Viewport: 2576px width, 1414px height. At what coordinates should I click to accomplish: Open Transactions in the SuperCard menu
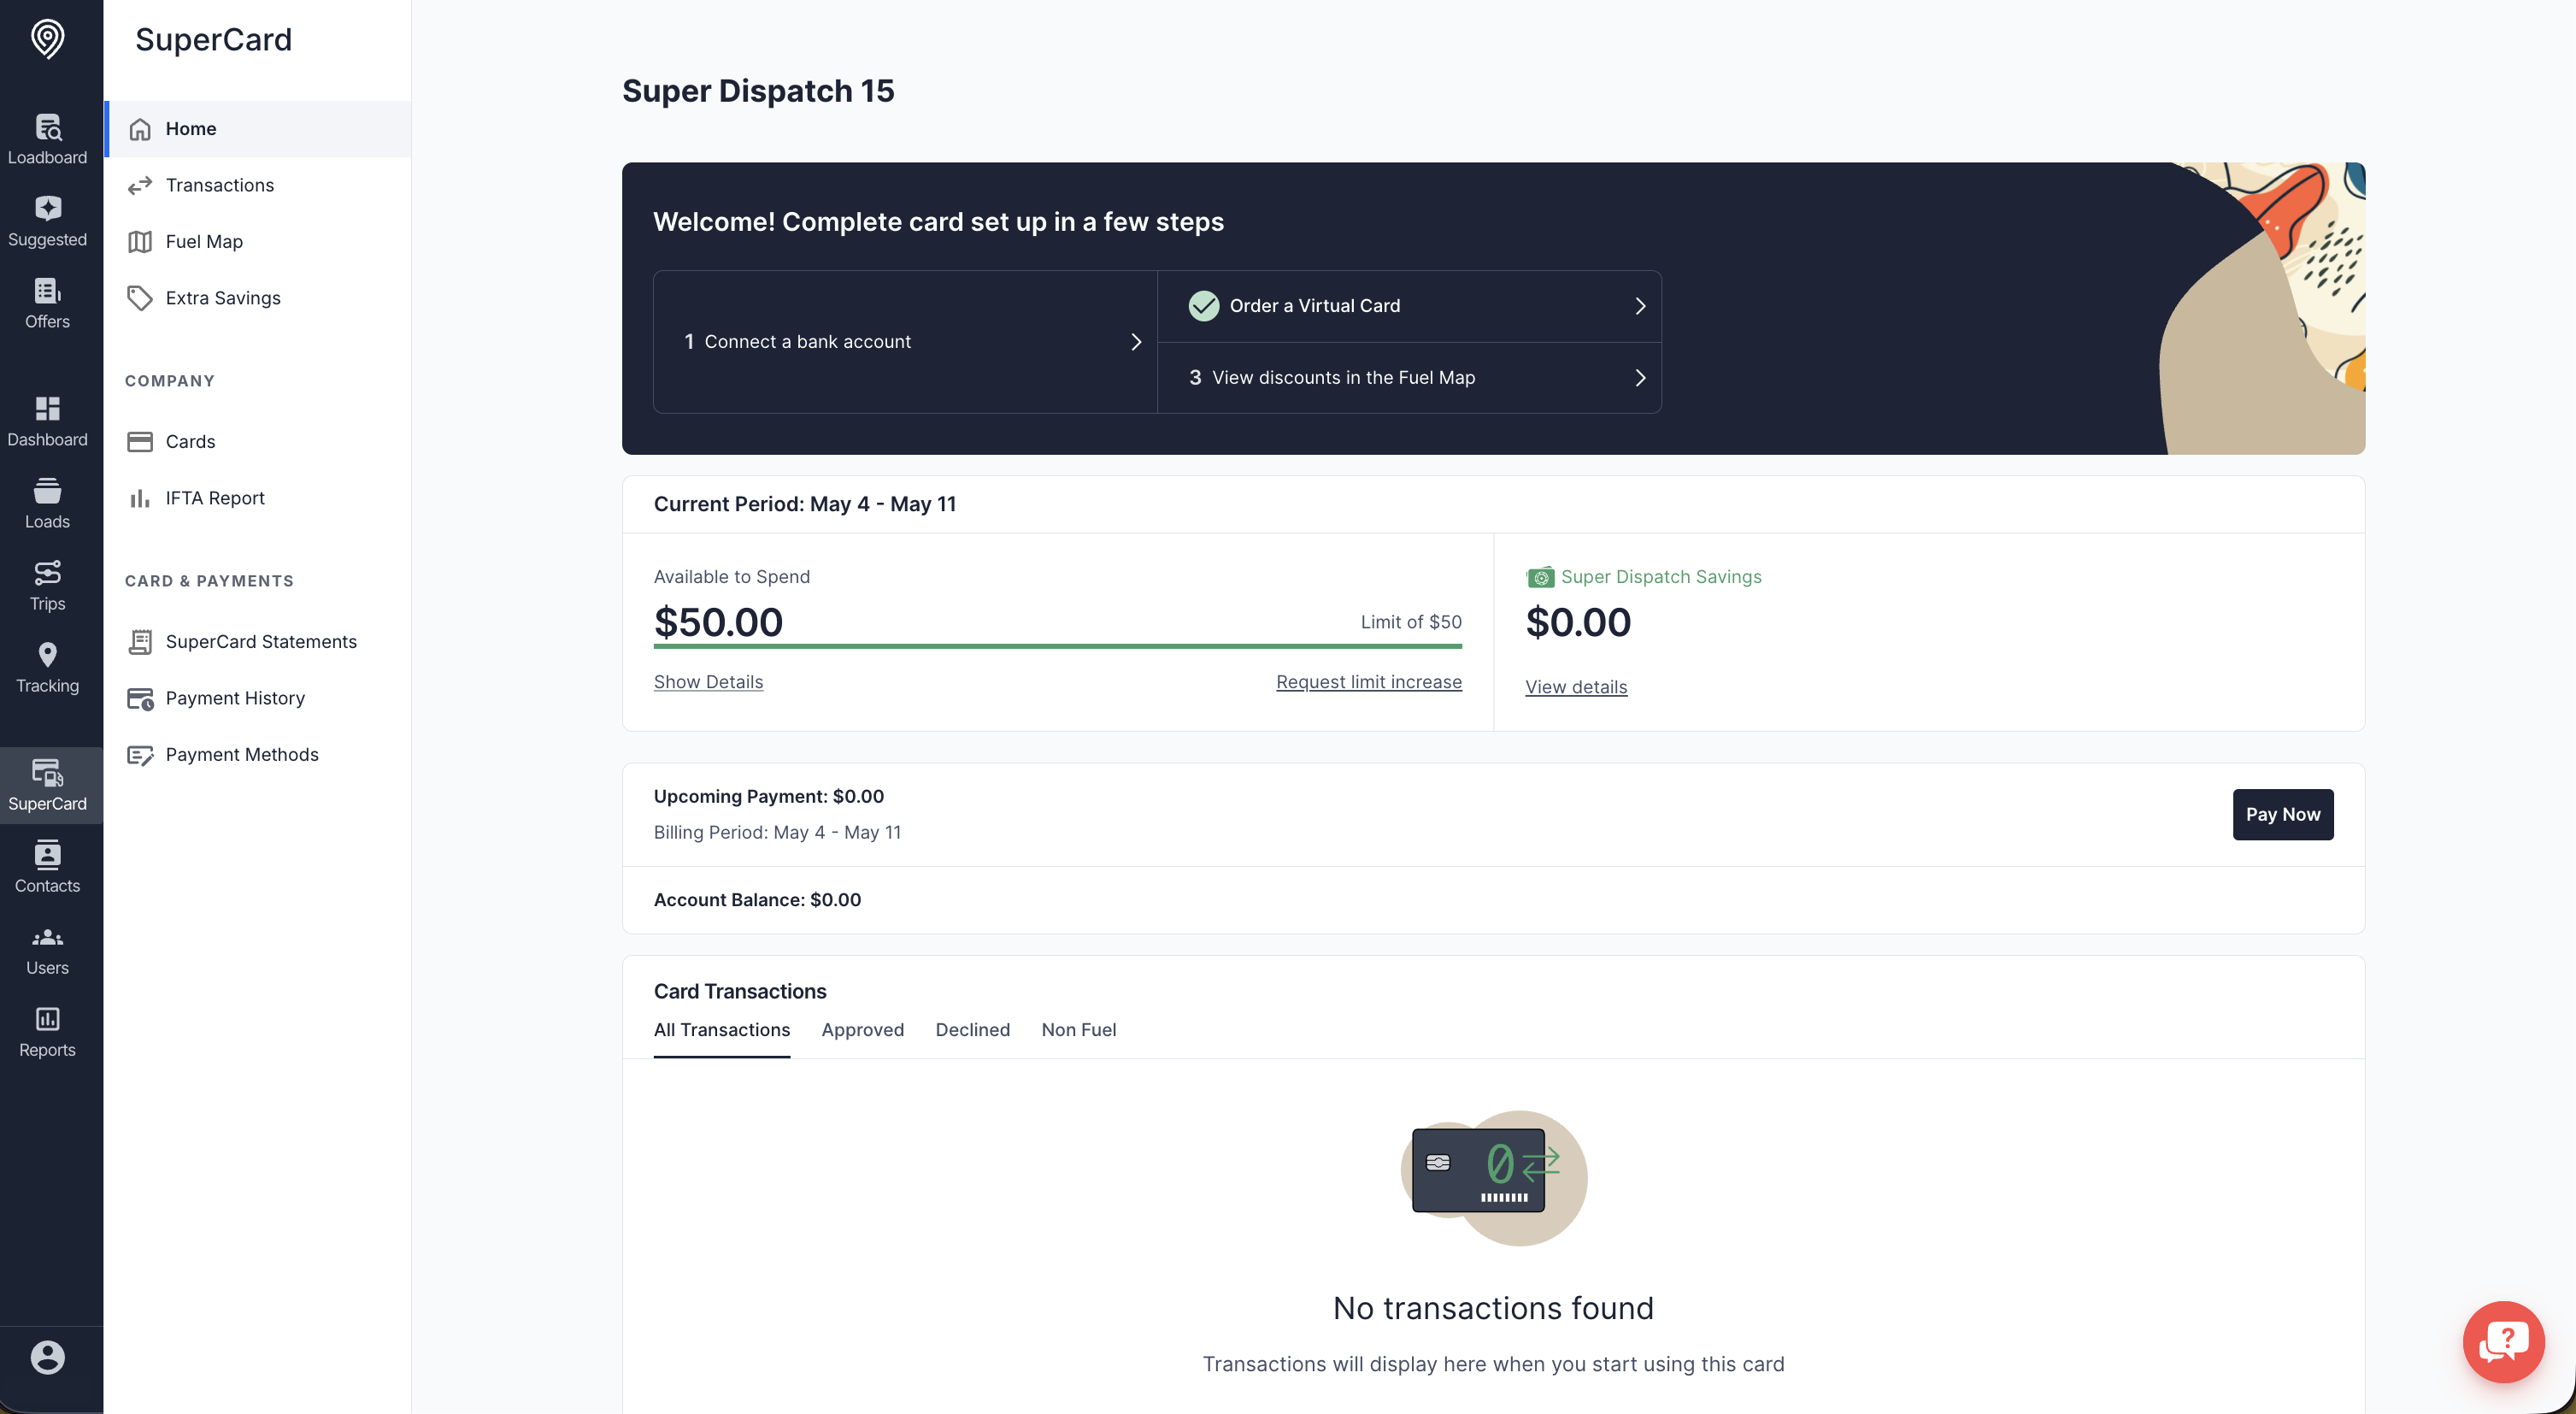[x=258, y=185]
